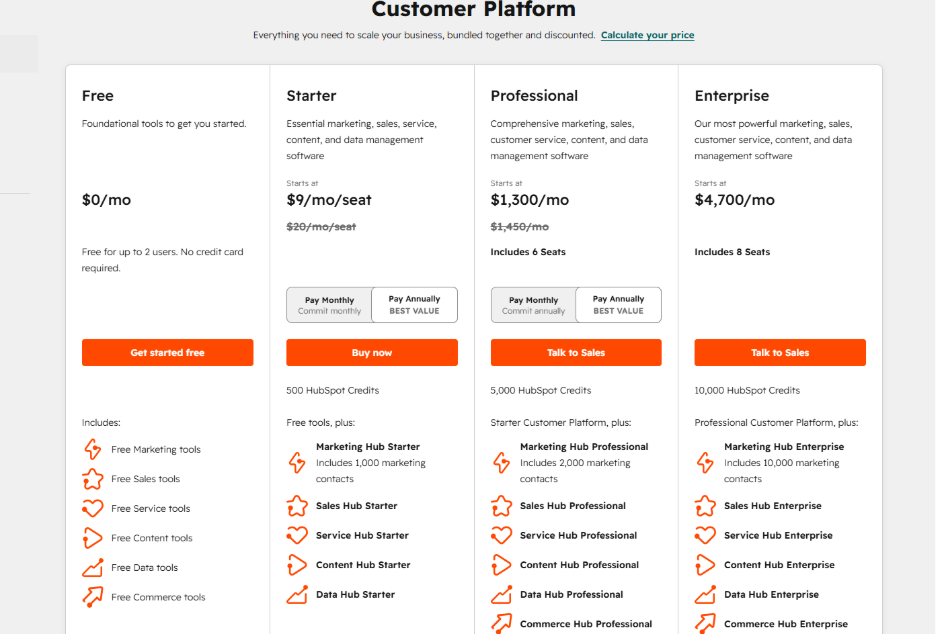Click the Free plan heading
The image size is (936, 634).
click(97, 96)
